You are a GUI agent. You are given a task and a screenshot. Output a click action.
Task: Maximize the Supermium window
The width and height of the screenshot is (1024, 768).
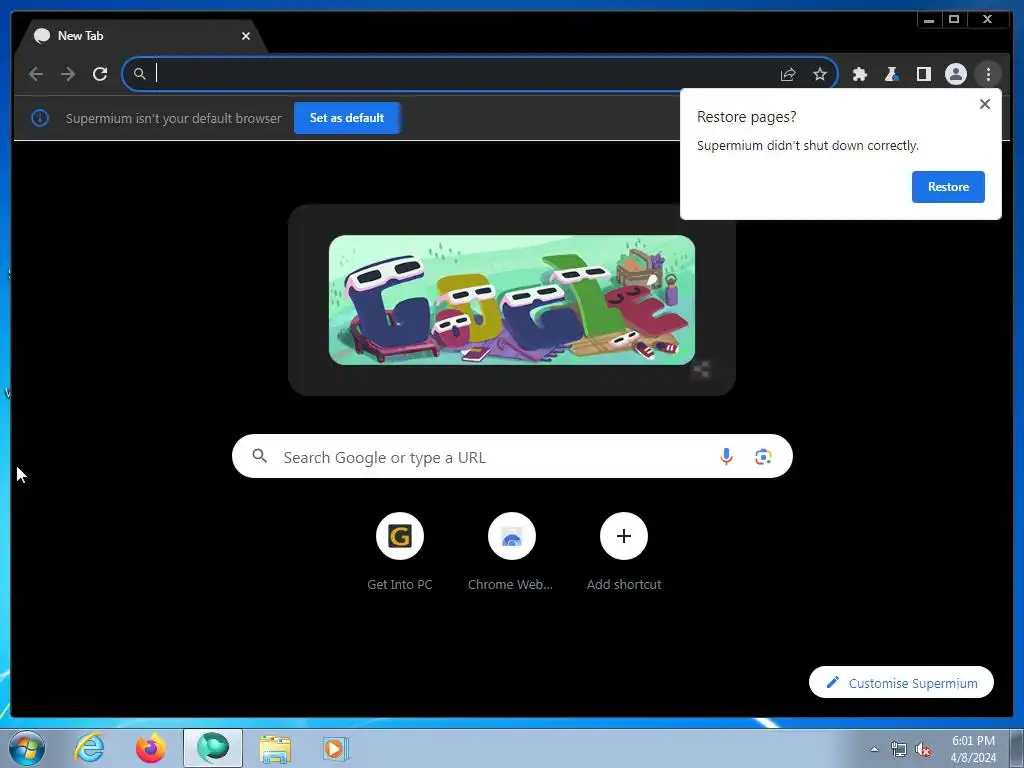pyautogui.click(x=953, y=20)
